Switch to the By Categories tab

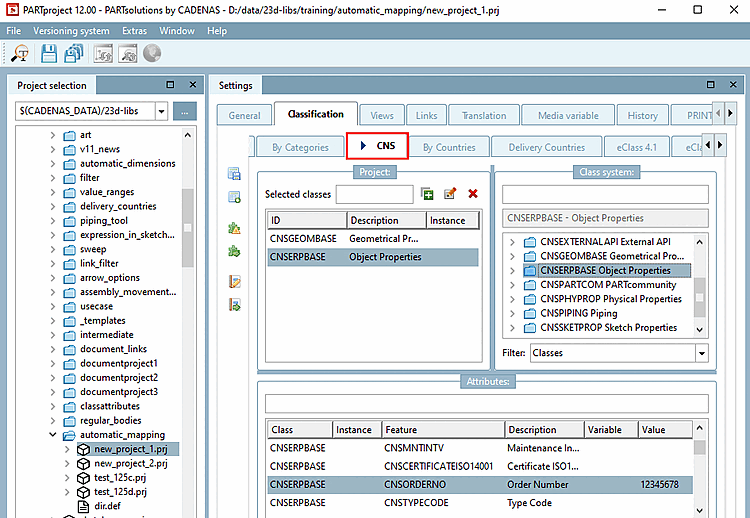[300, 147]
